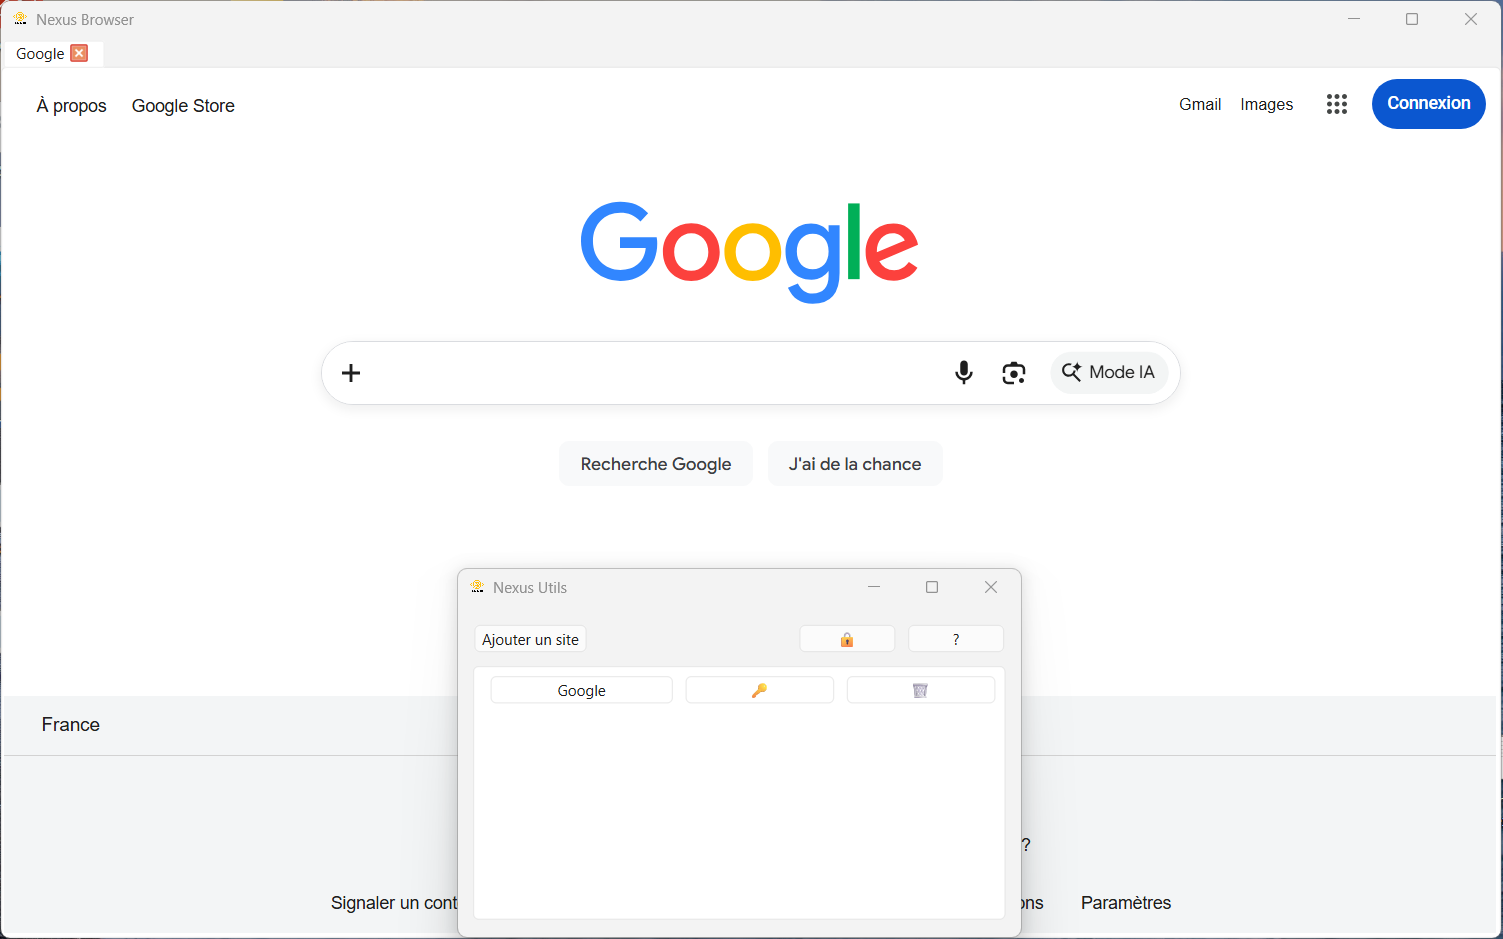Image resolution: width=1503 pixels, height=939 pixels.
Task: Close the Google tab with red X
Action: [x=79, y=53]
